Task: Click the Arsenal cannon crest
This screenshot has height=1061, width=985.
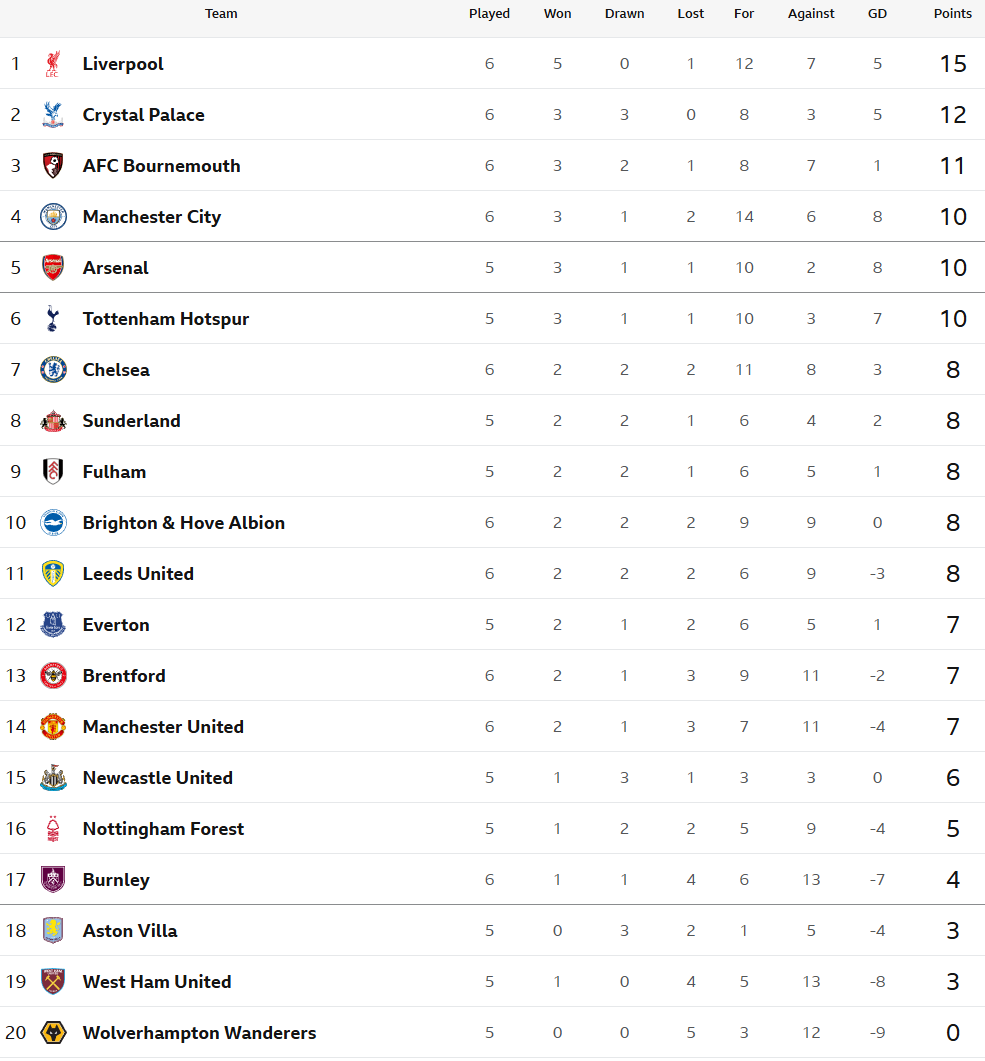Action: click(x=53, y=267)
